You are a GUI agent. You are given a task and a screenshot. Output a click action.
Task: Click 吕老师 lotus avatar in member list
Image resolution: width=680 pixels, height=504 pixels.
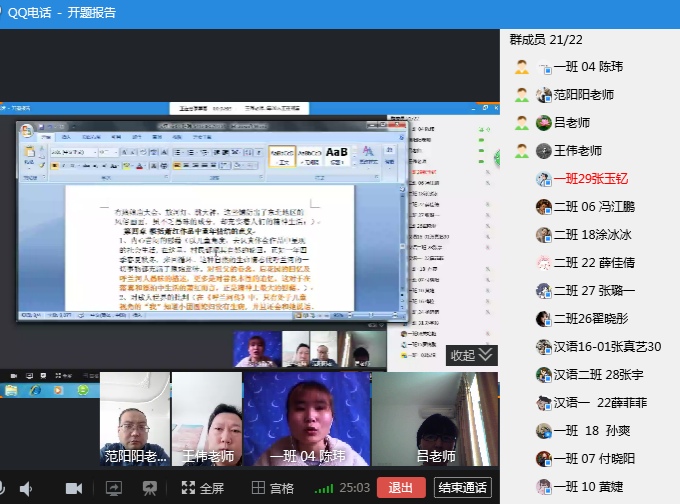click(543, 123)
